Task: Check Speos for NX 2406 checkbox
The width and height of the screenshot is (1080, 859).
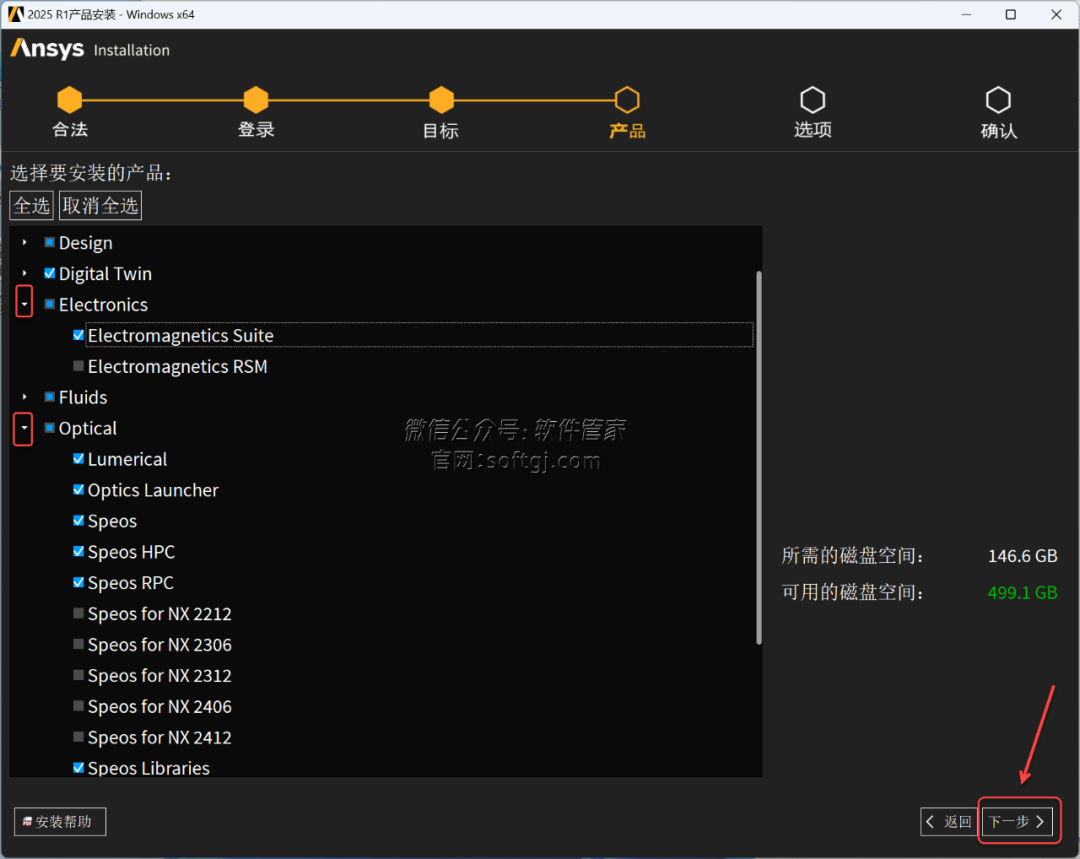Action: pyautogui.click(x=79, y=707)
